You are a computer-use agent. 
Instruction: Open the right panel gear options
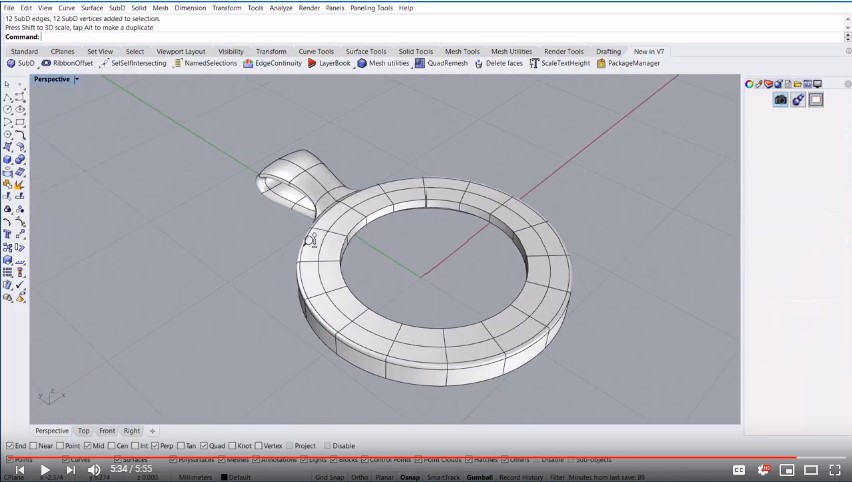click(847, 84)
